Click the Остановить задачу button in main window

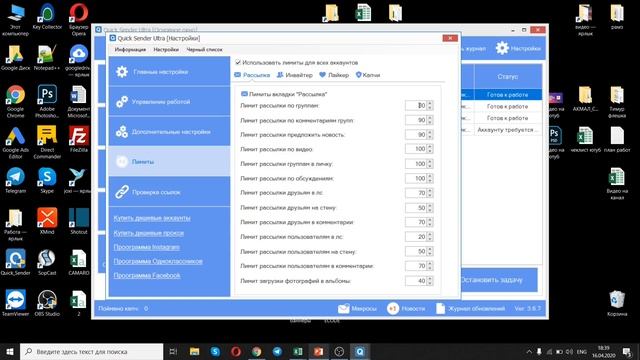[499, 280]
